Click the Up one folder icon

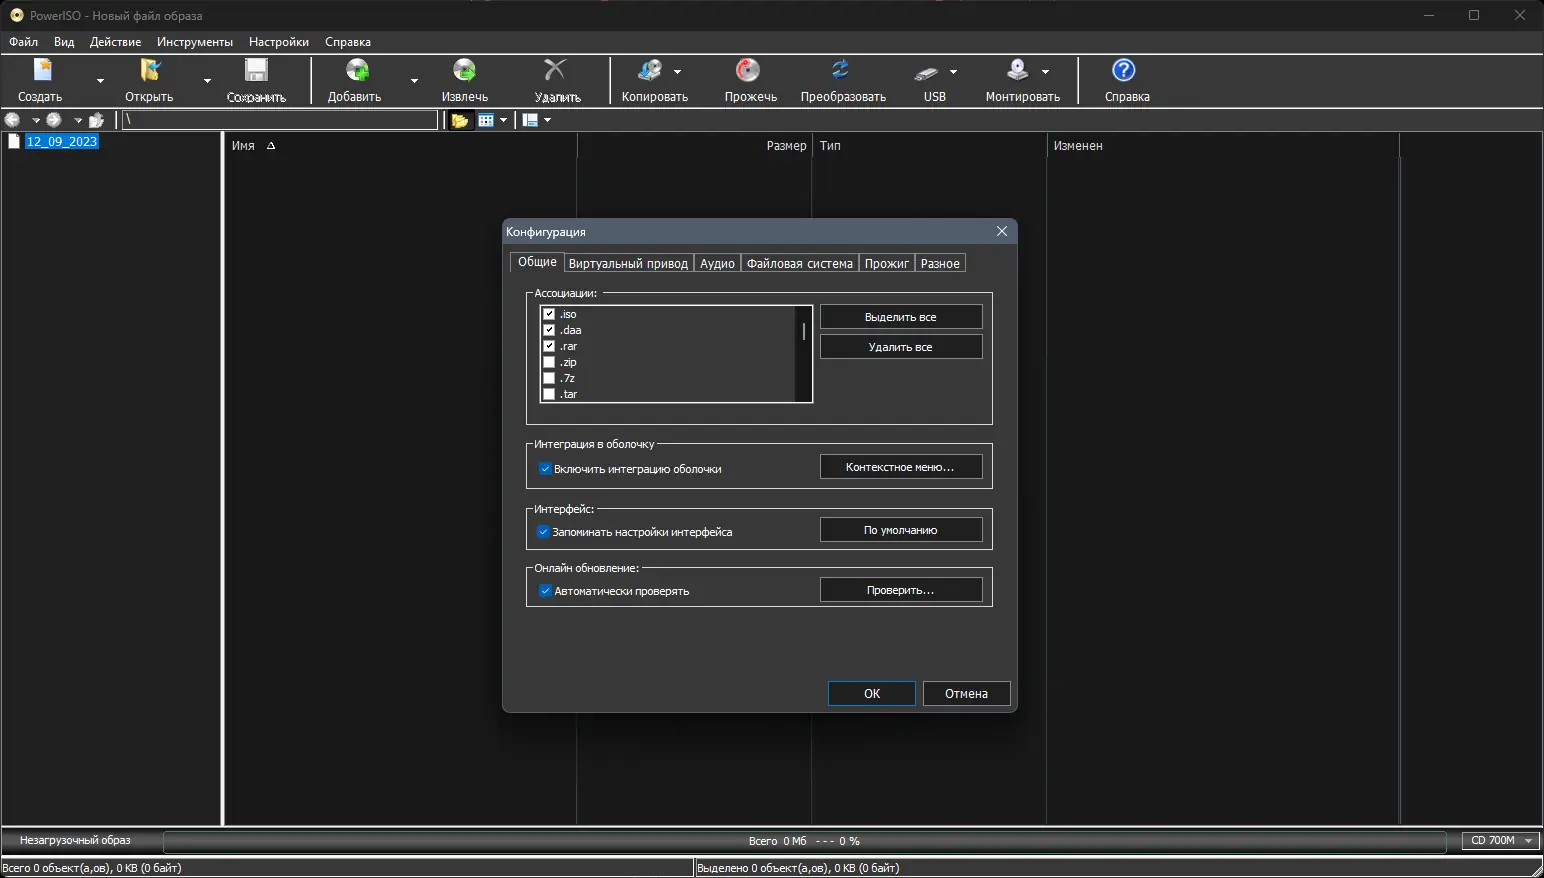[96, 120]
